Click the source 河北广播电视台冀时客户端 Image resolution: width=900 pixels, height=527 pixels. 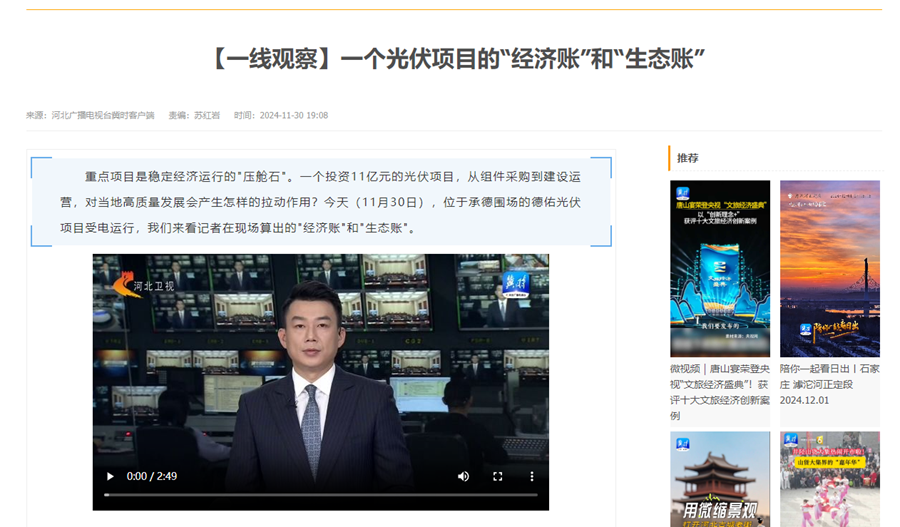(x=103, y=115)
